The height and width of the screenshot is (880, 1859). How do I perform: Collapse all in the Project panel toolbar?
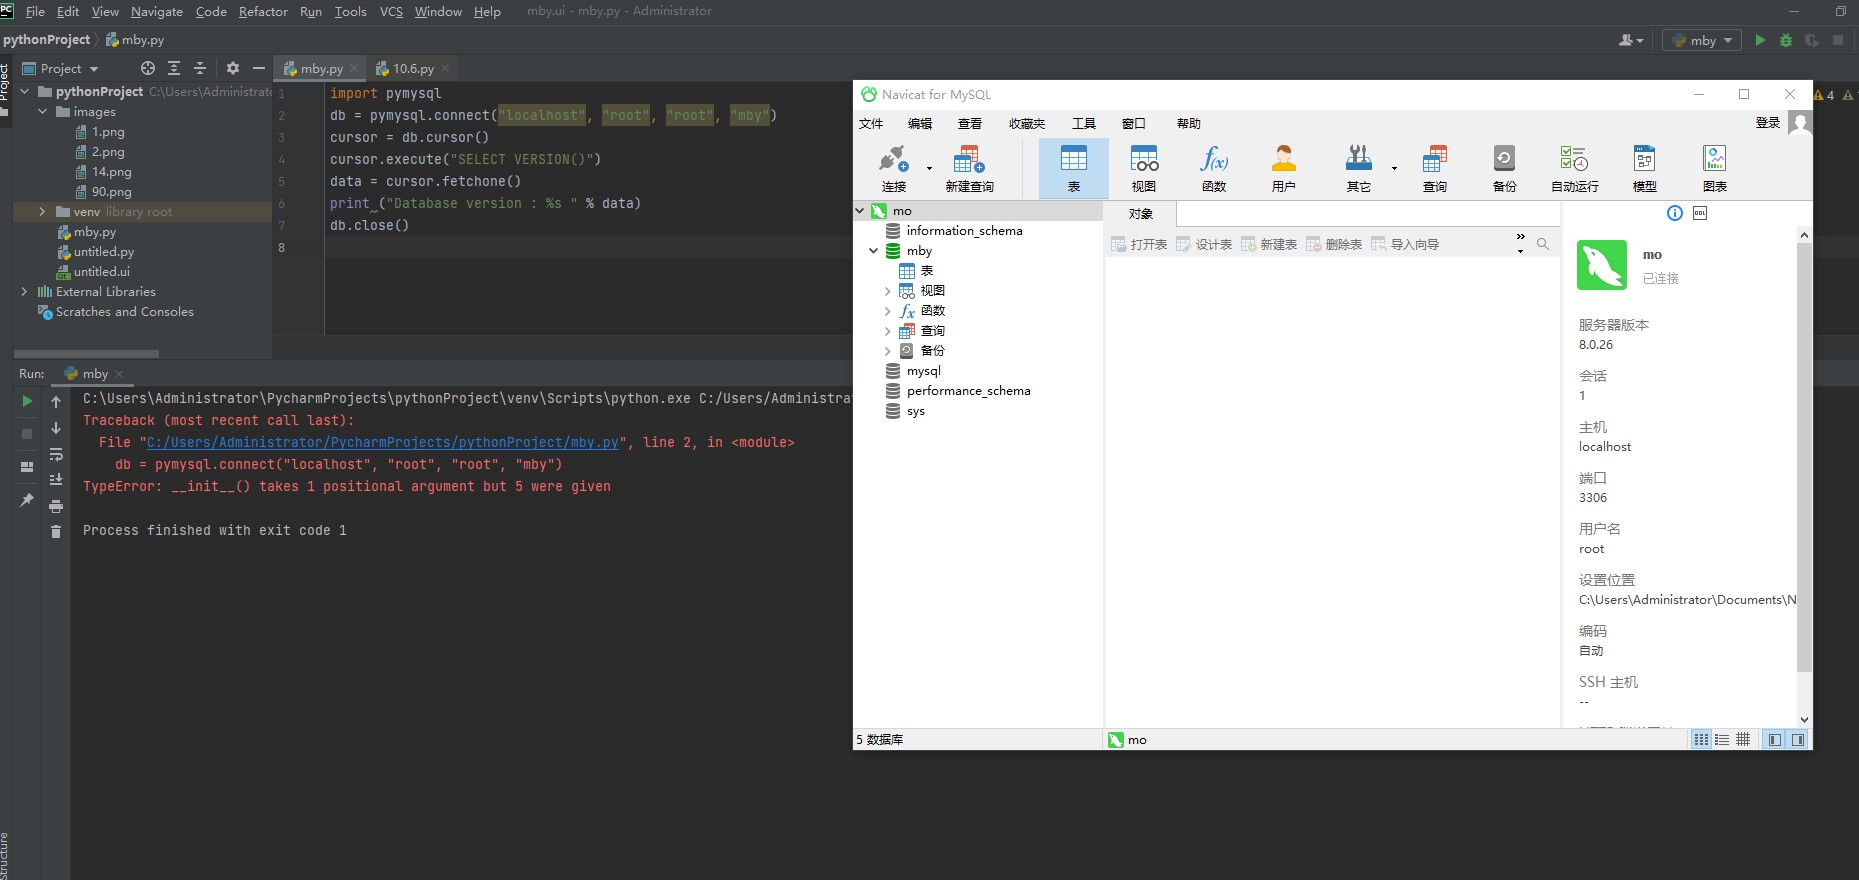coord(200,68)
